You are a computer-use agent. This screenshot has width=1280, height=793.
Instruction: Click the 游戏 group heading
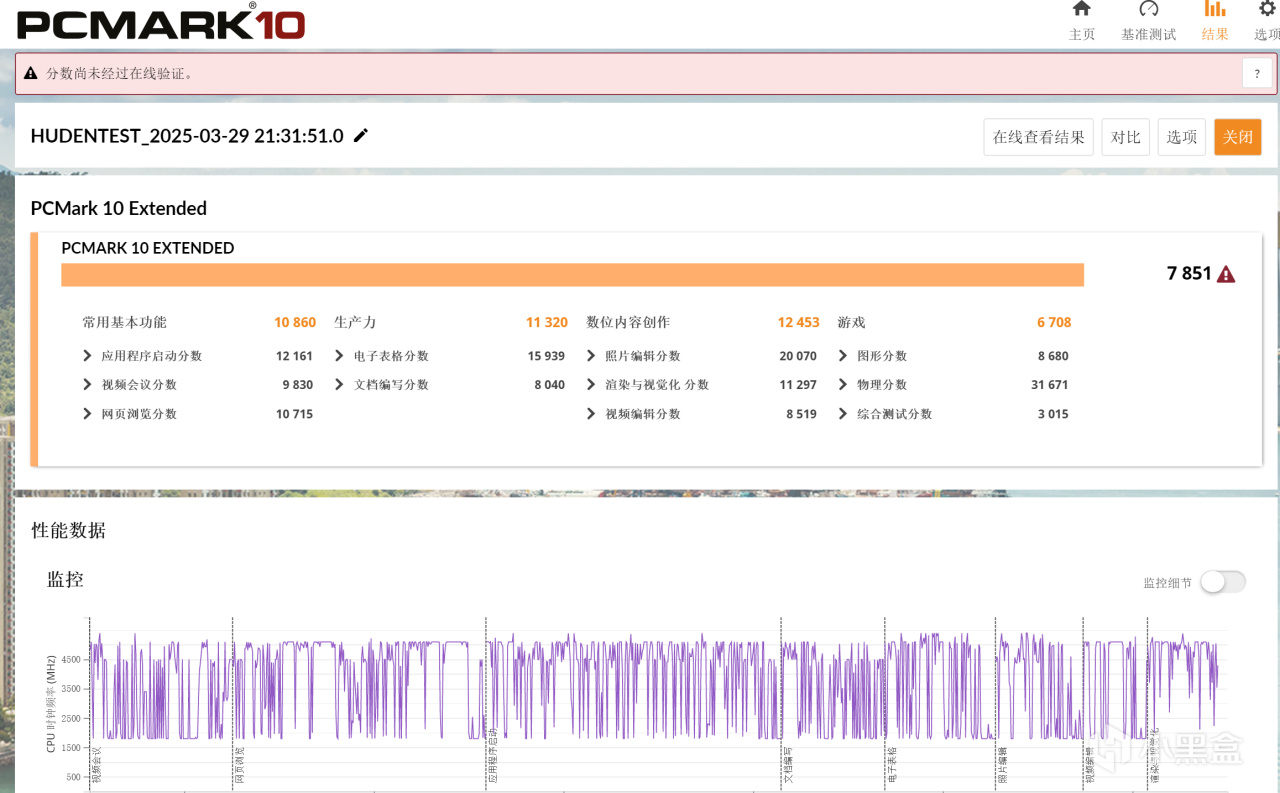point(851,322)
